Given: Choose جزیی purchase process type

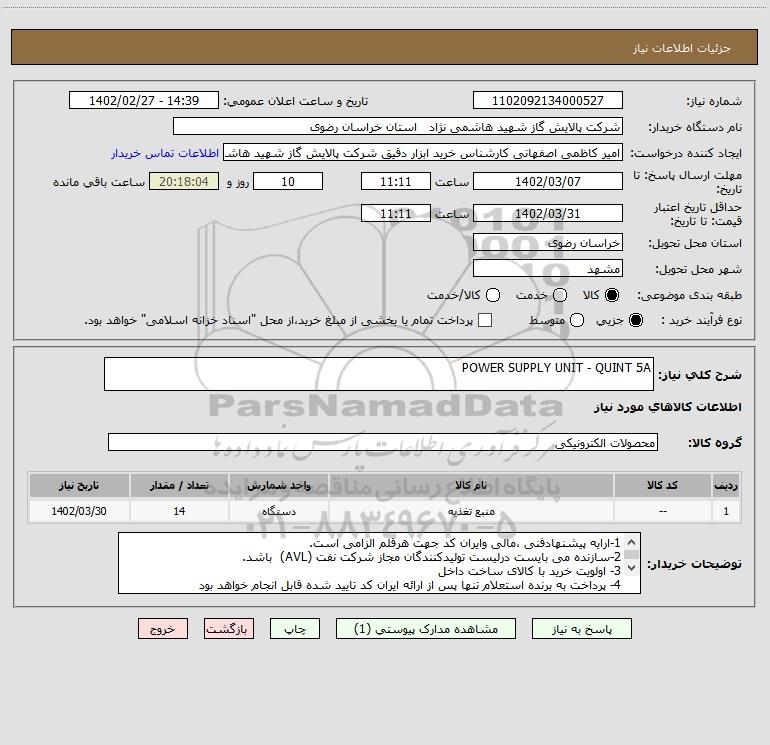Looking at the screenshot, I should point(636,320).
